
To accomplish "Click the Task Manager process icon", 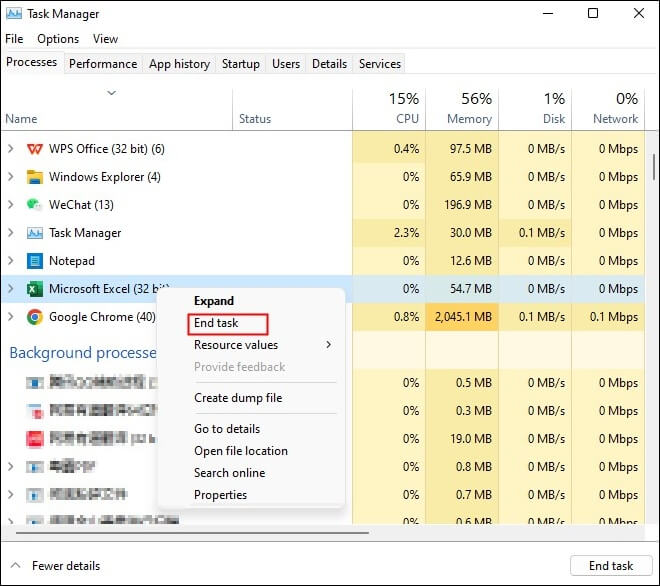I will tap(34, 233).
